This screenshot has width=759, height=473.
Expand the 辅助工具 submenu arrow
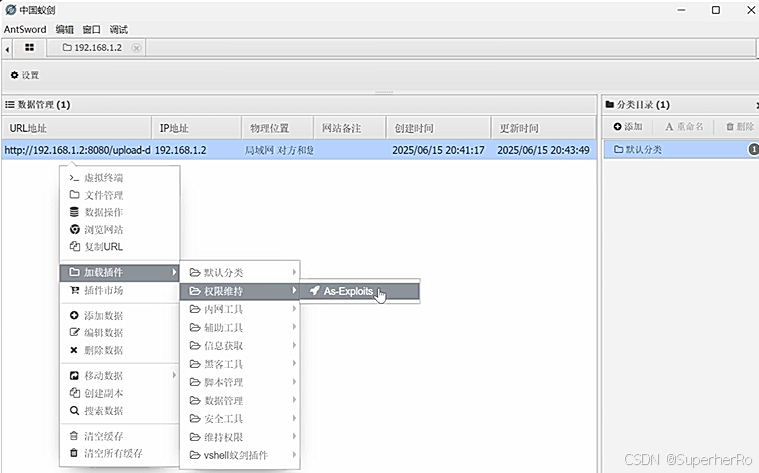click(294, 327)
